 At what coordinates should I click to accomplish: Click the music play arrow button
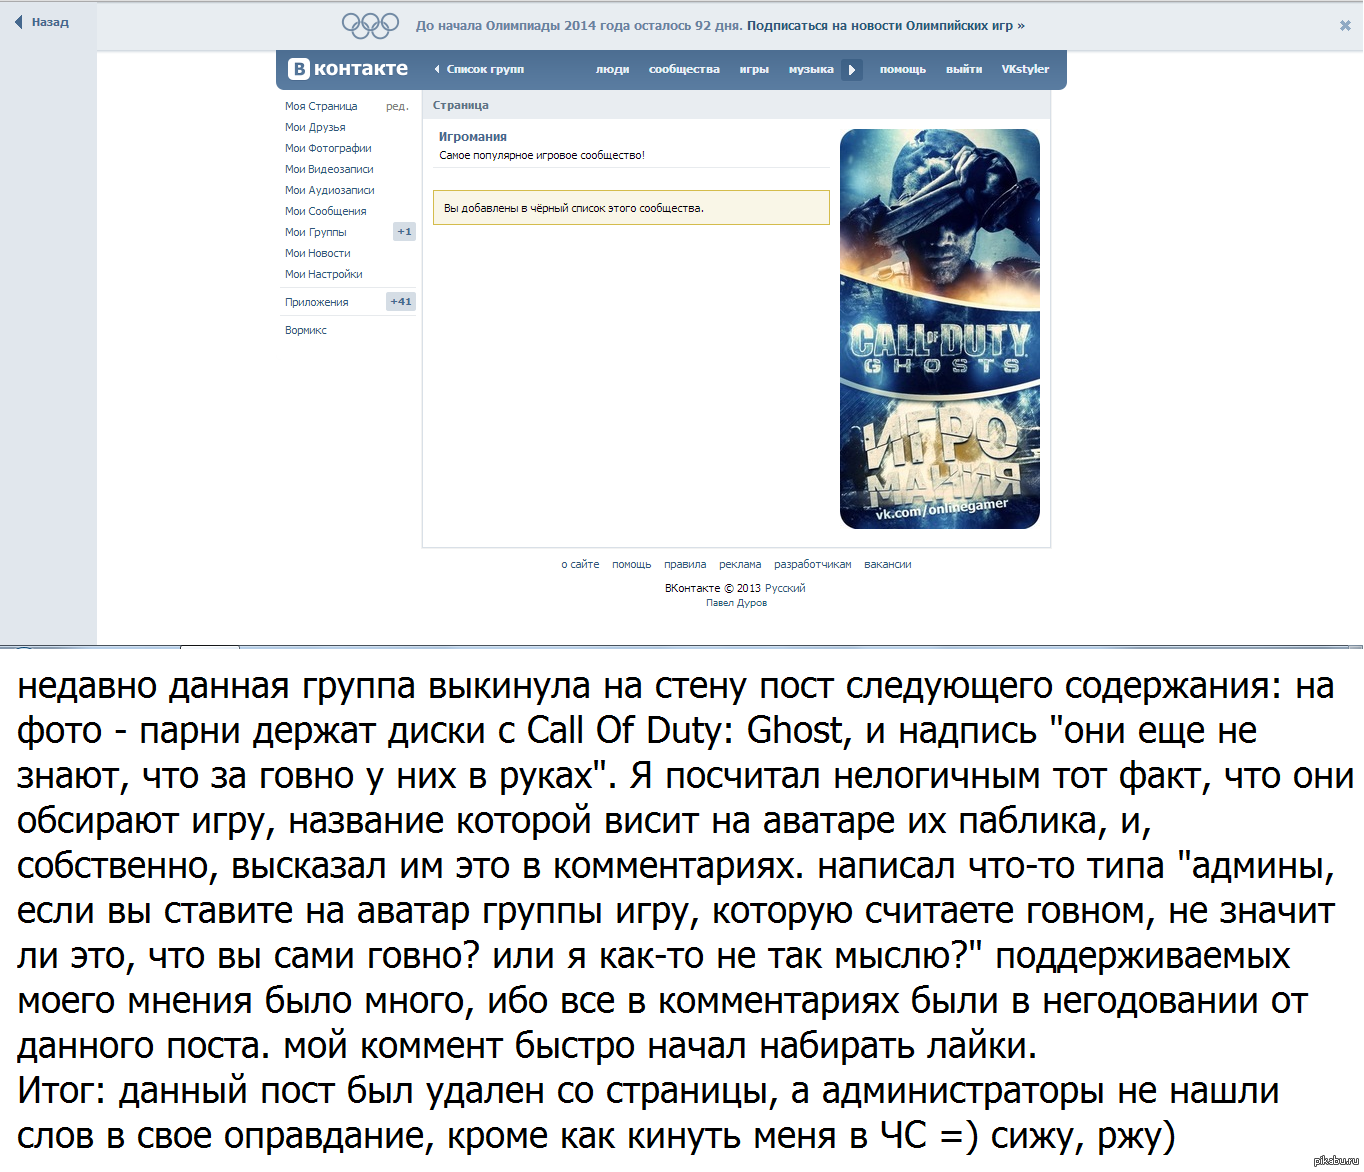851,70
